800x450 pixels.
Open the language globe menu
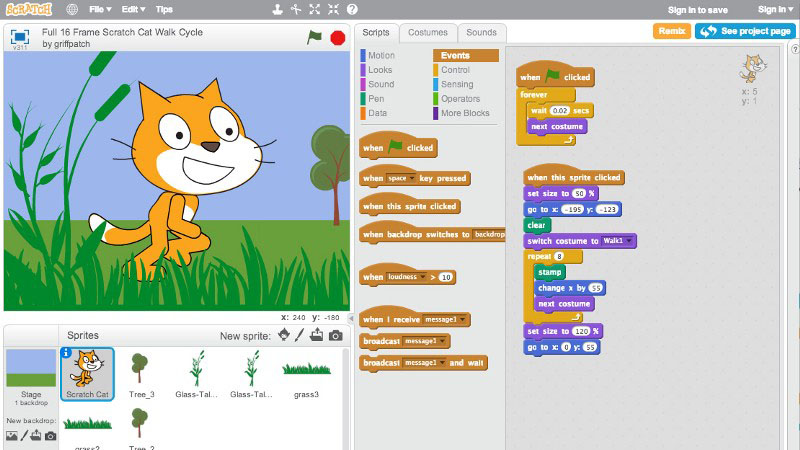click(72, 9)
